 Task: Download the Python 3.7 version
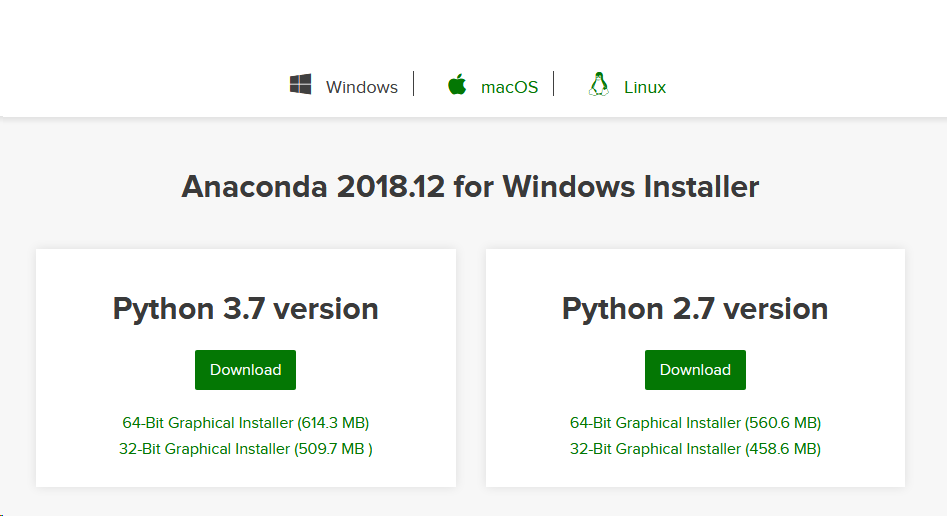(245, 370)
